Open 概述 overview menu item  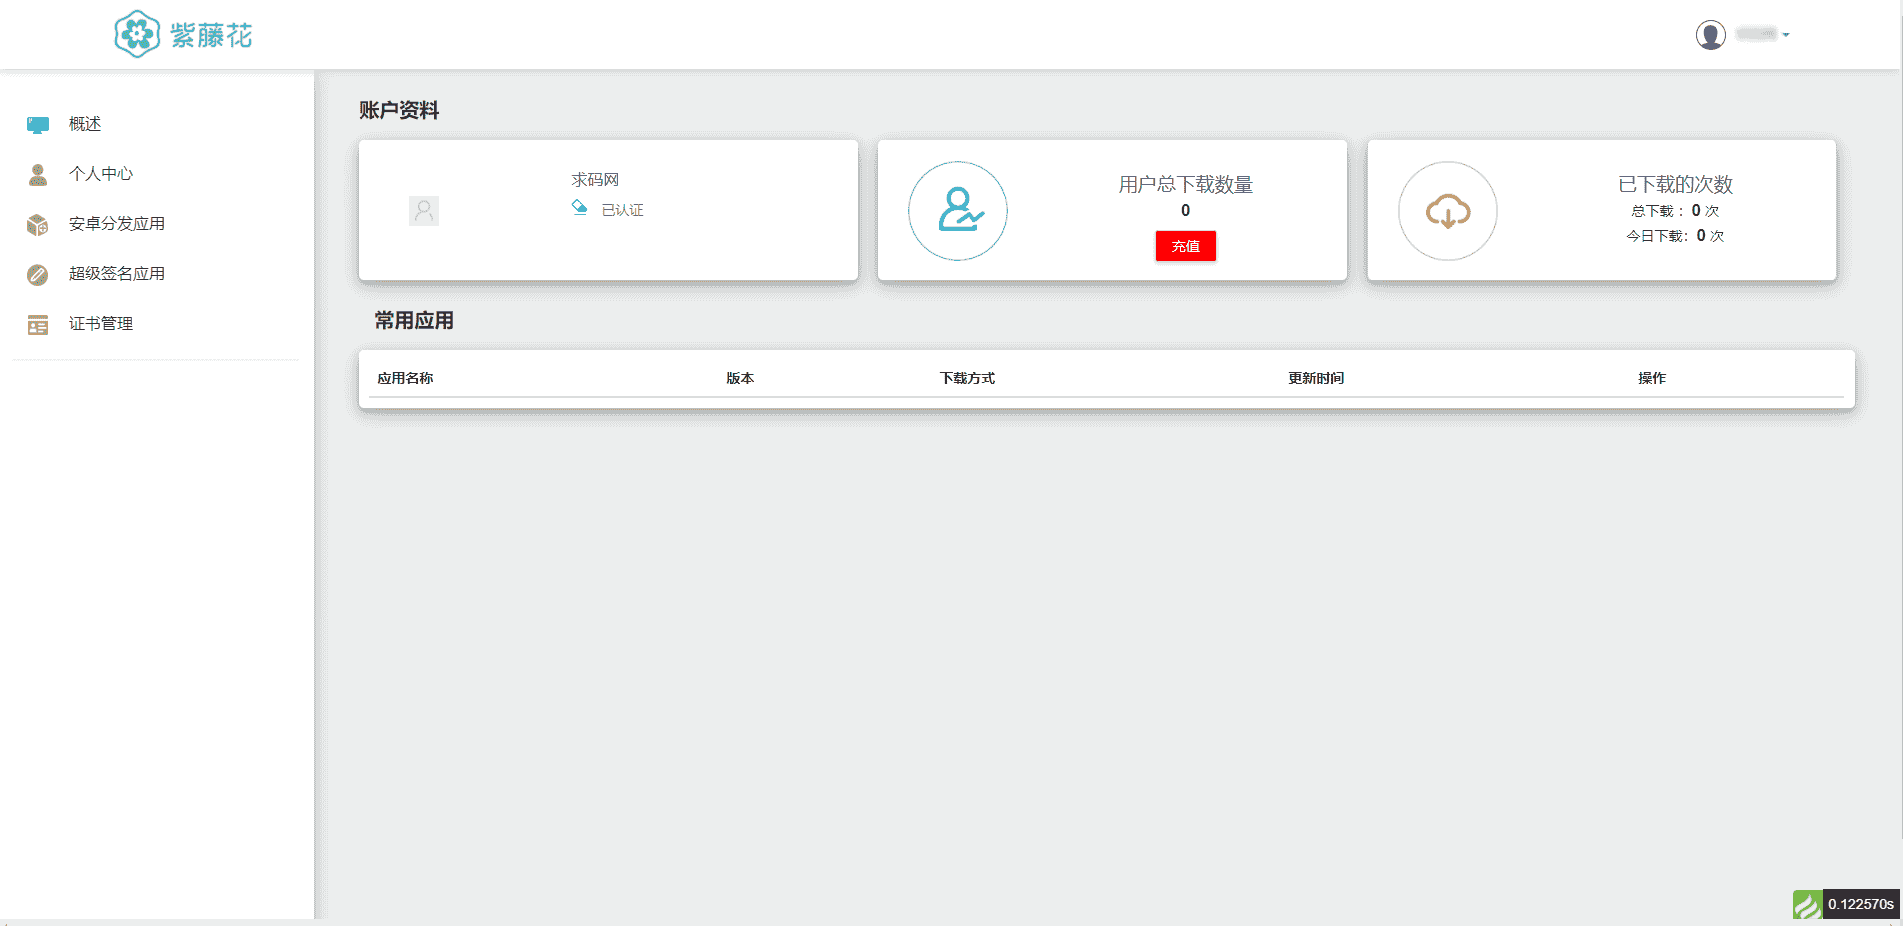pyautogui.click(x=85, y=124)
